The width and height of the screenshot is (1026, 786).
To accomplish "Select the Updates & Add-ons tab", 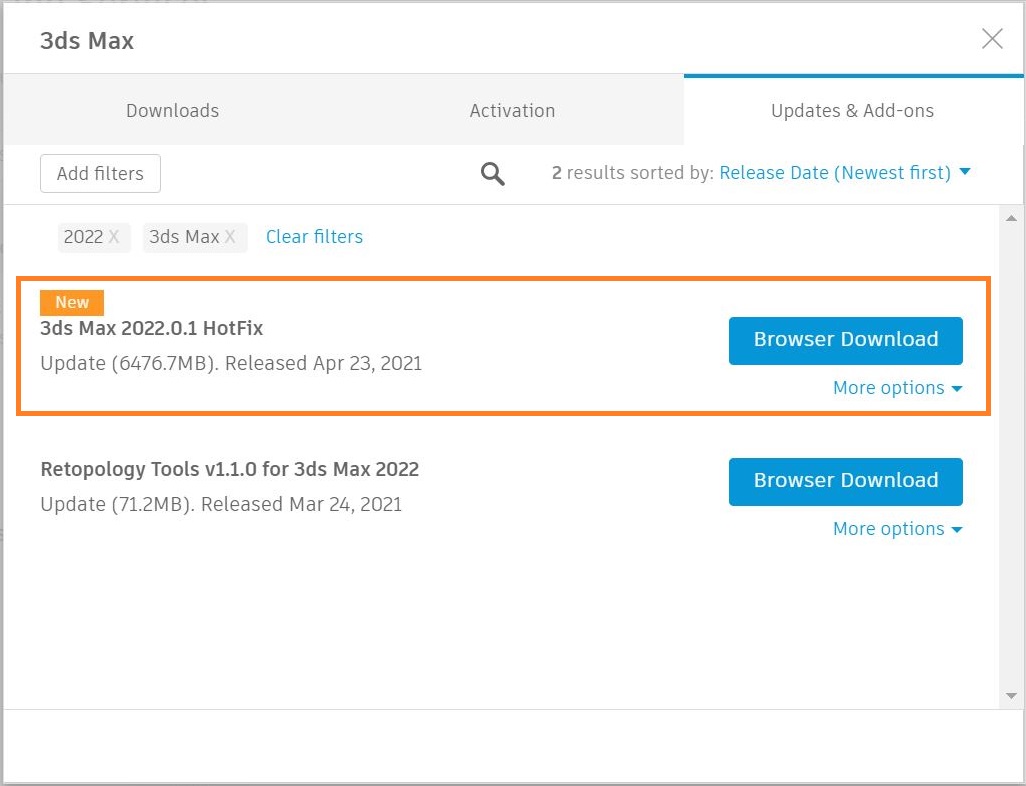I will click(852, 110).
